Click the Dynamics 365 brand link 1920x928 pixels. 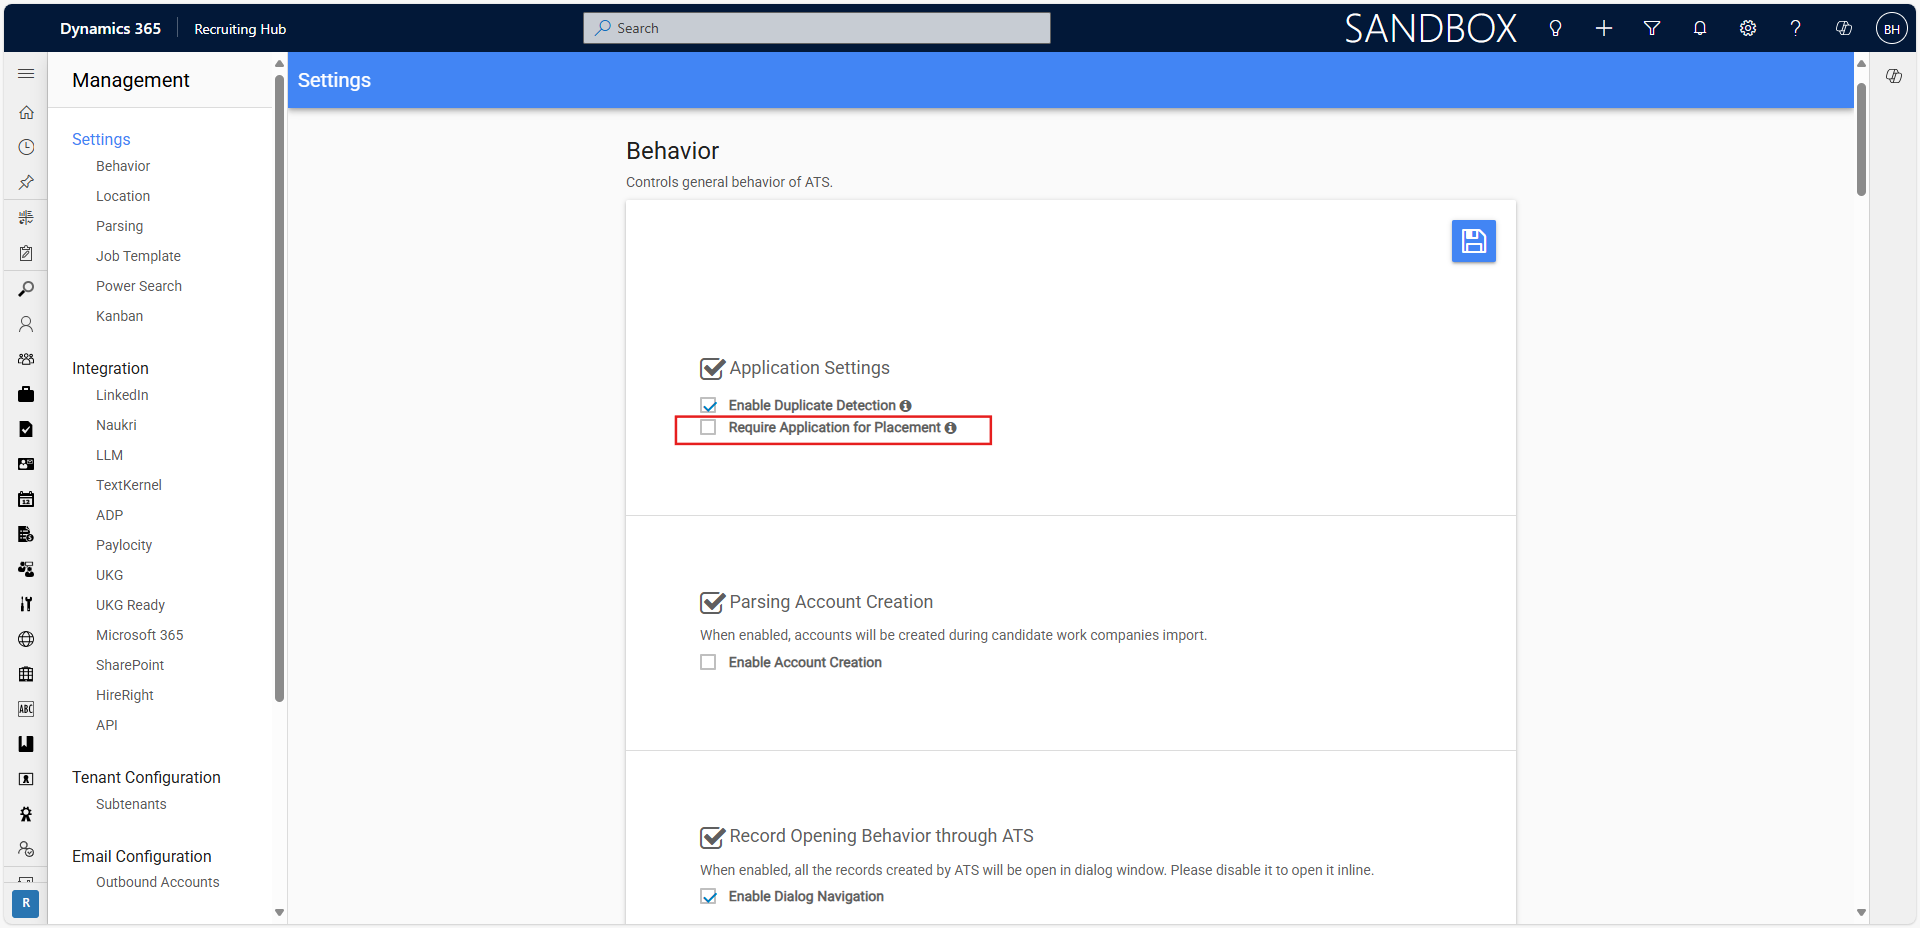tap(110, 28)
